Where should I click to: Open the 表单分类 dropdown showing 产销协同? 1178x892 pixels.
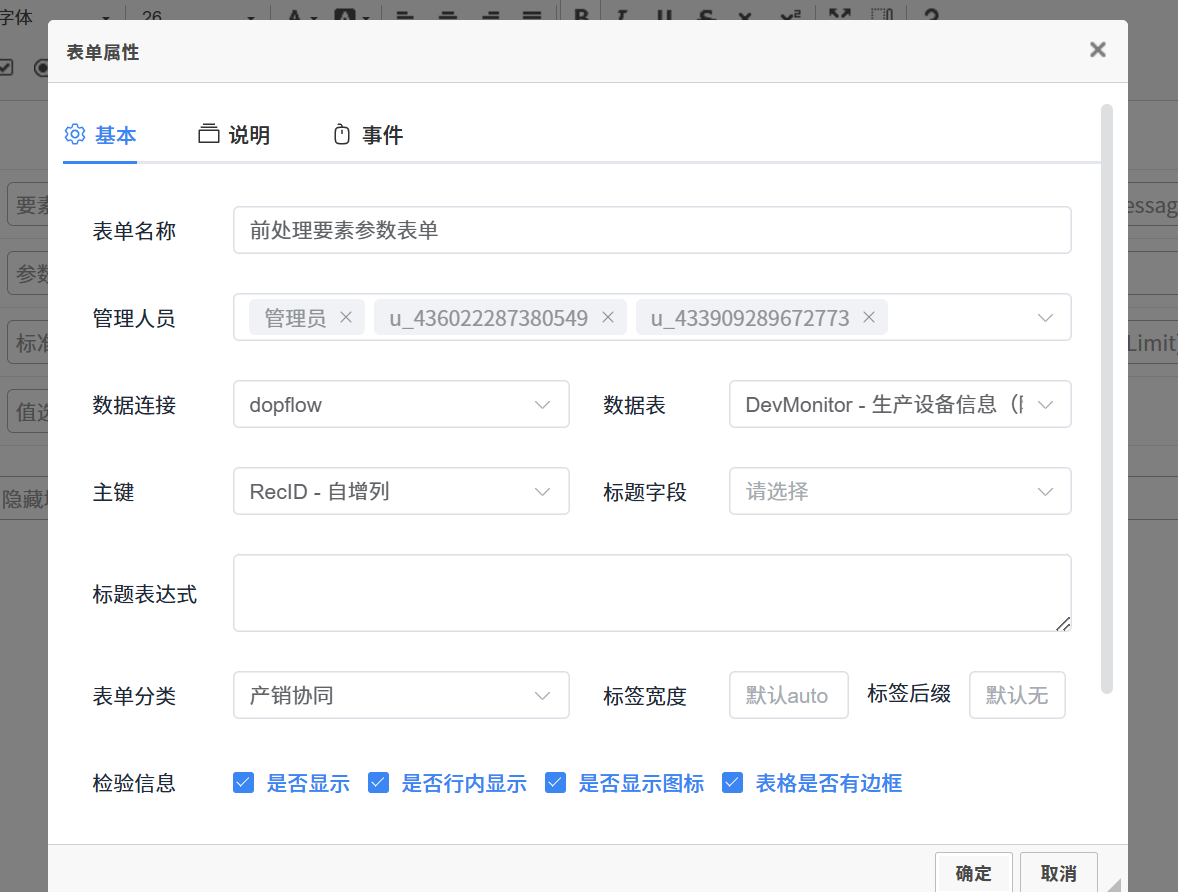click(401, 695)
